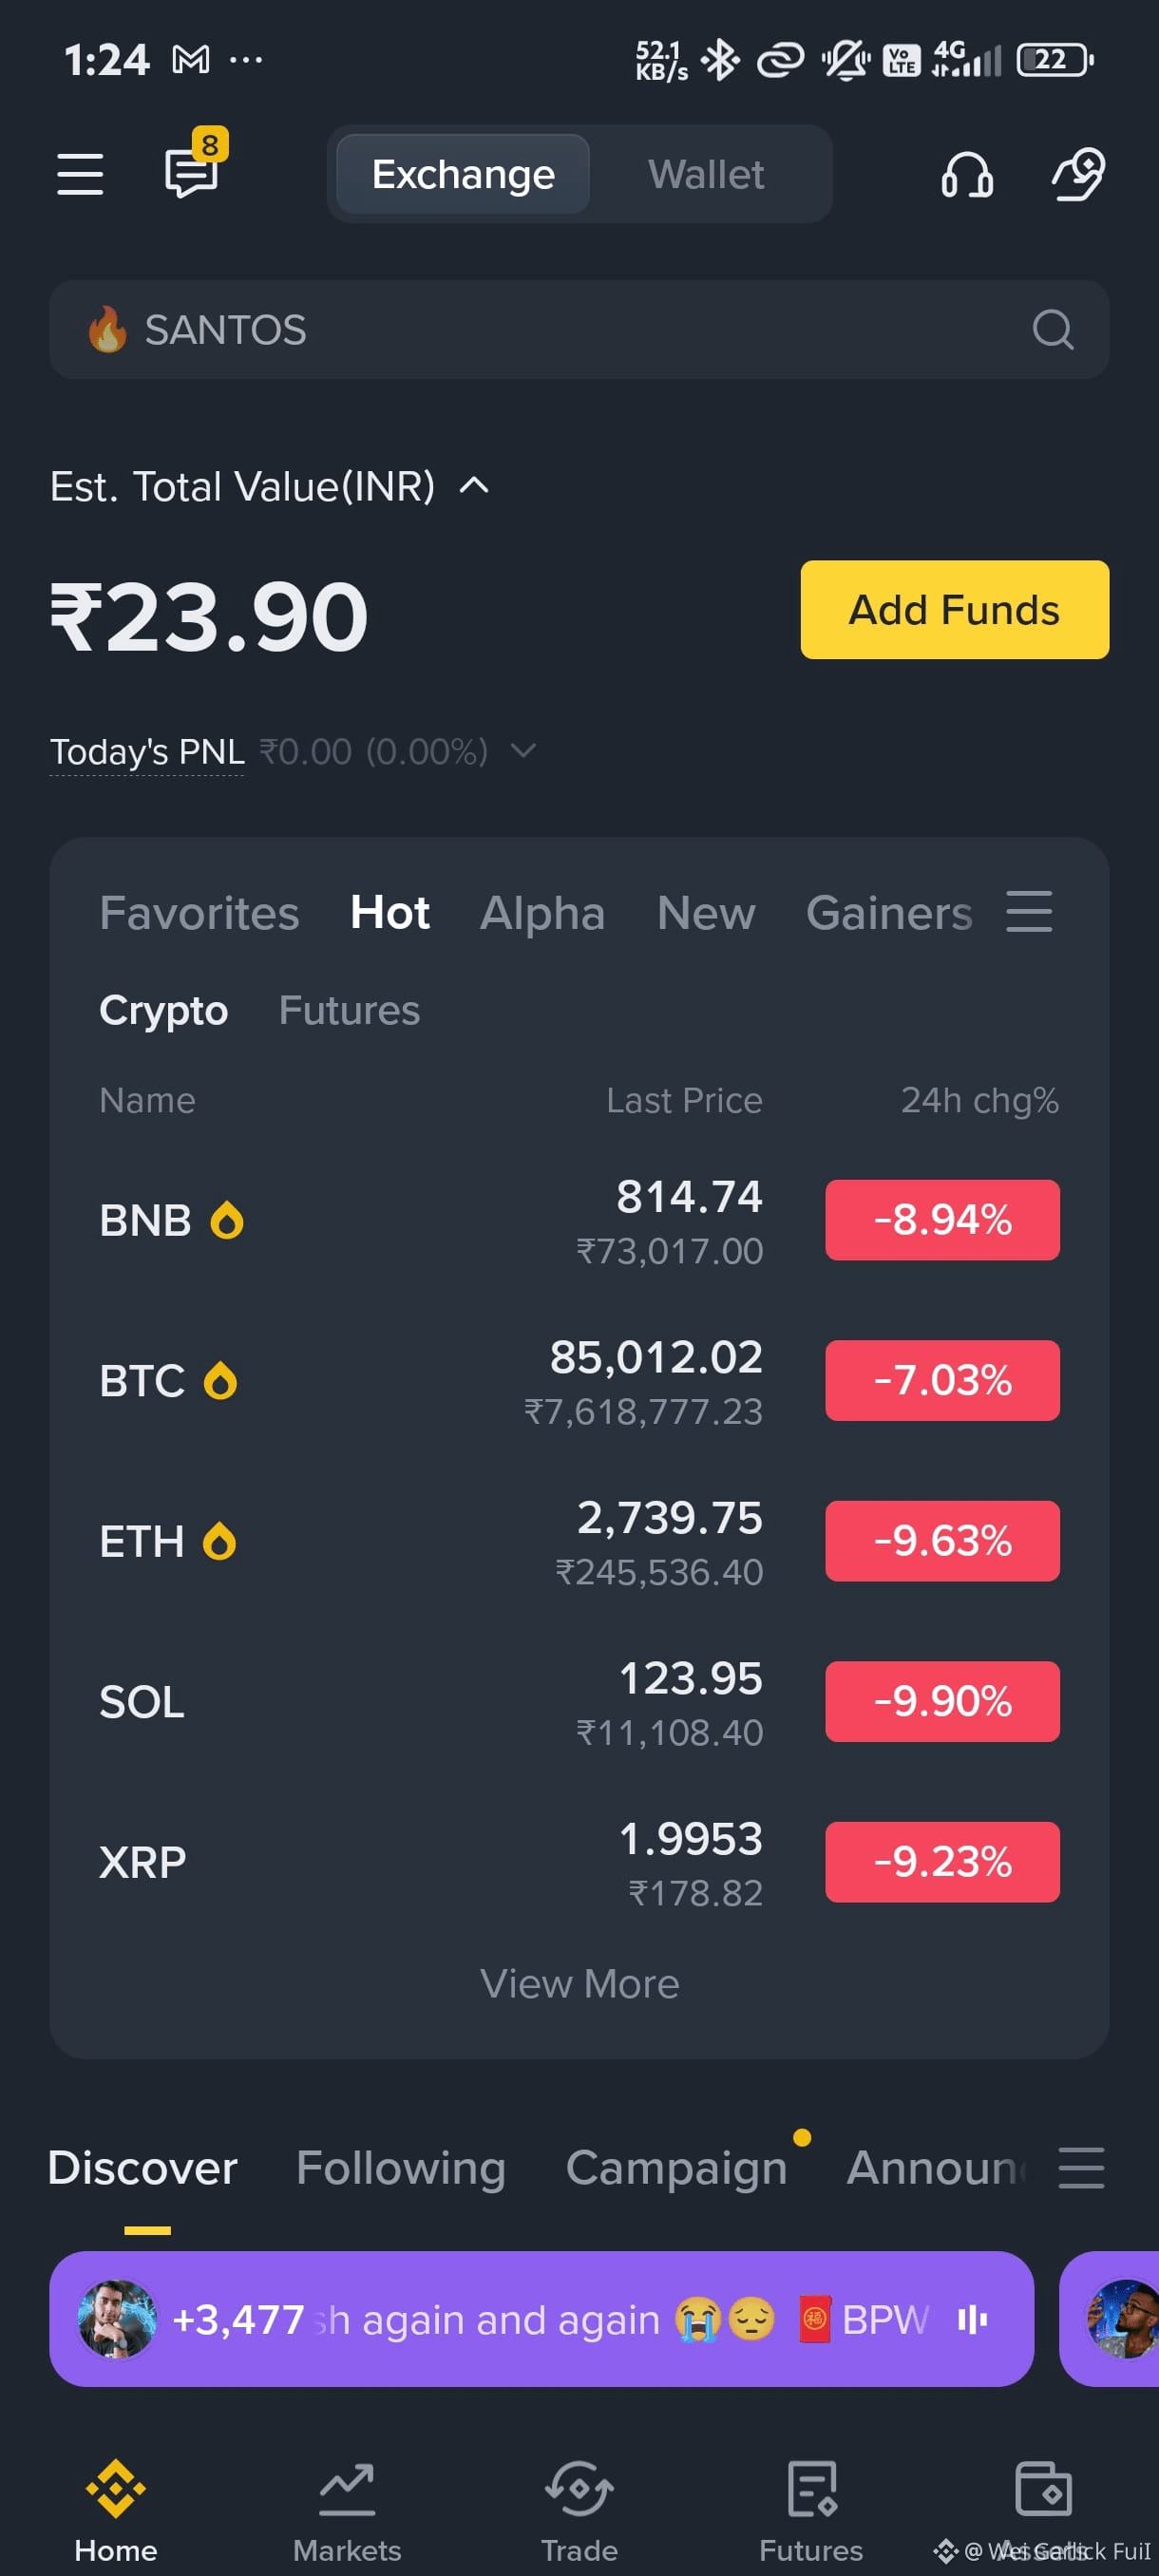1159x2576 pixels.
Task: Tap the Add Funds button
Action: pyautogui.click(x=954, y=610)
